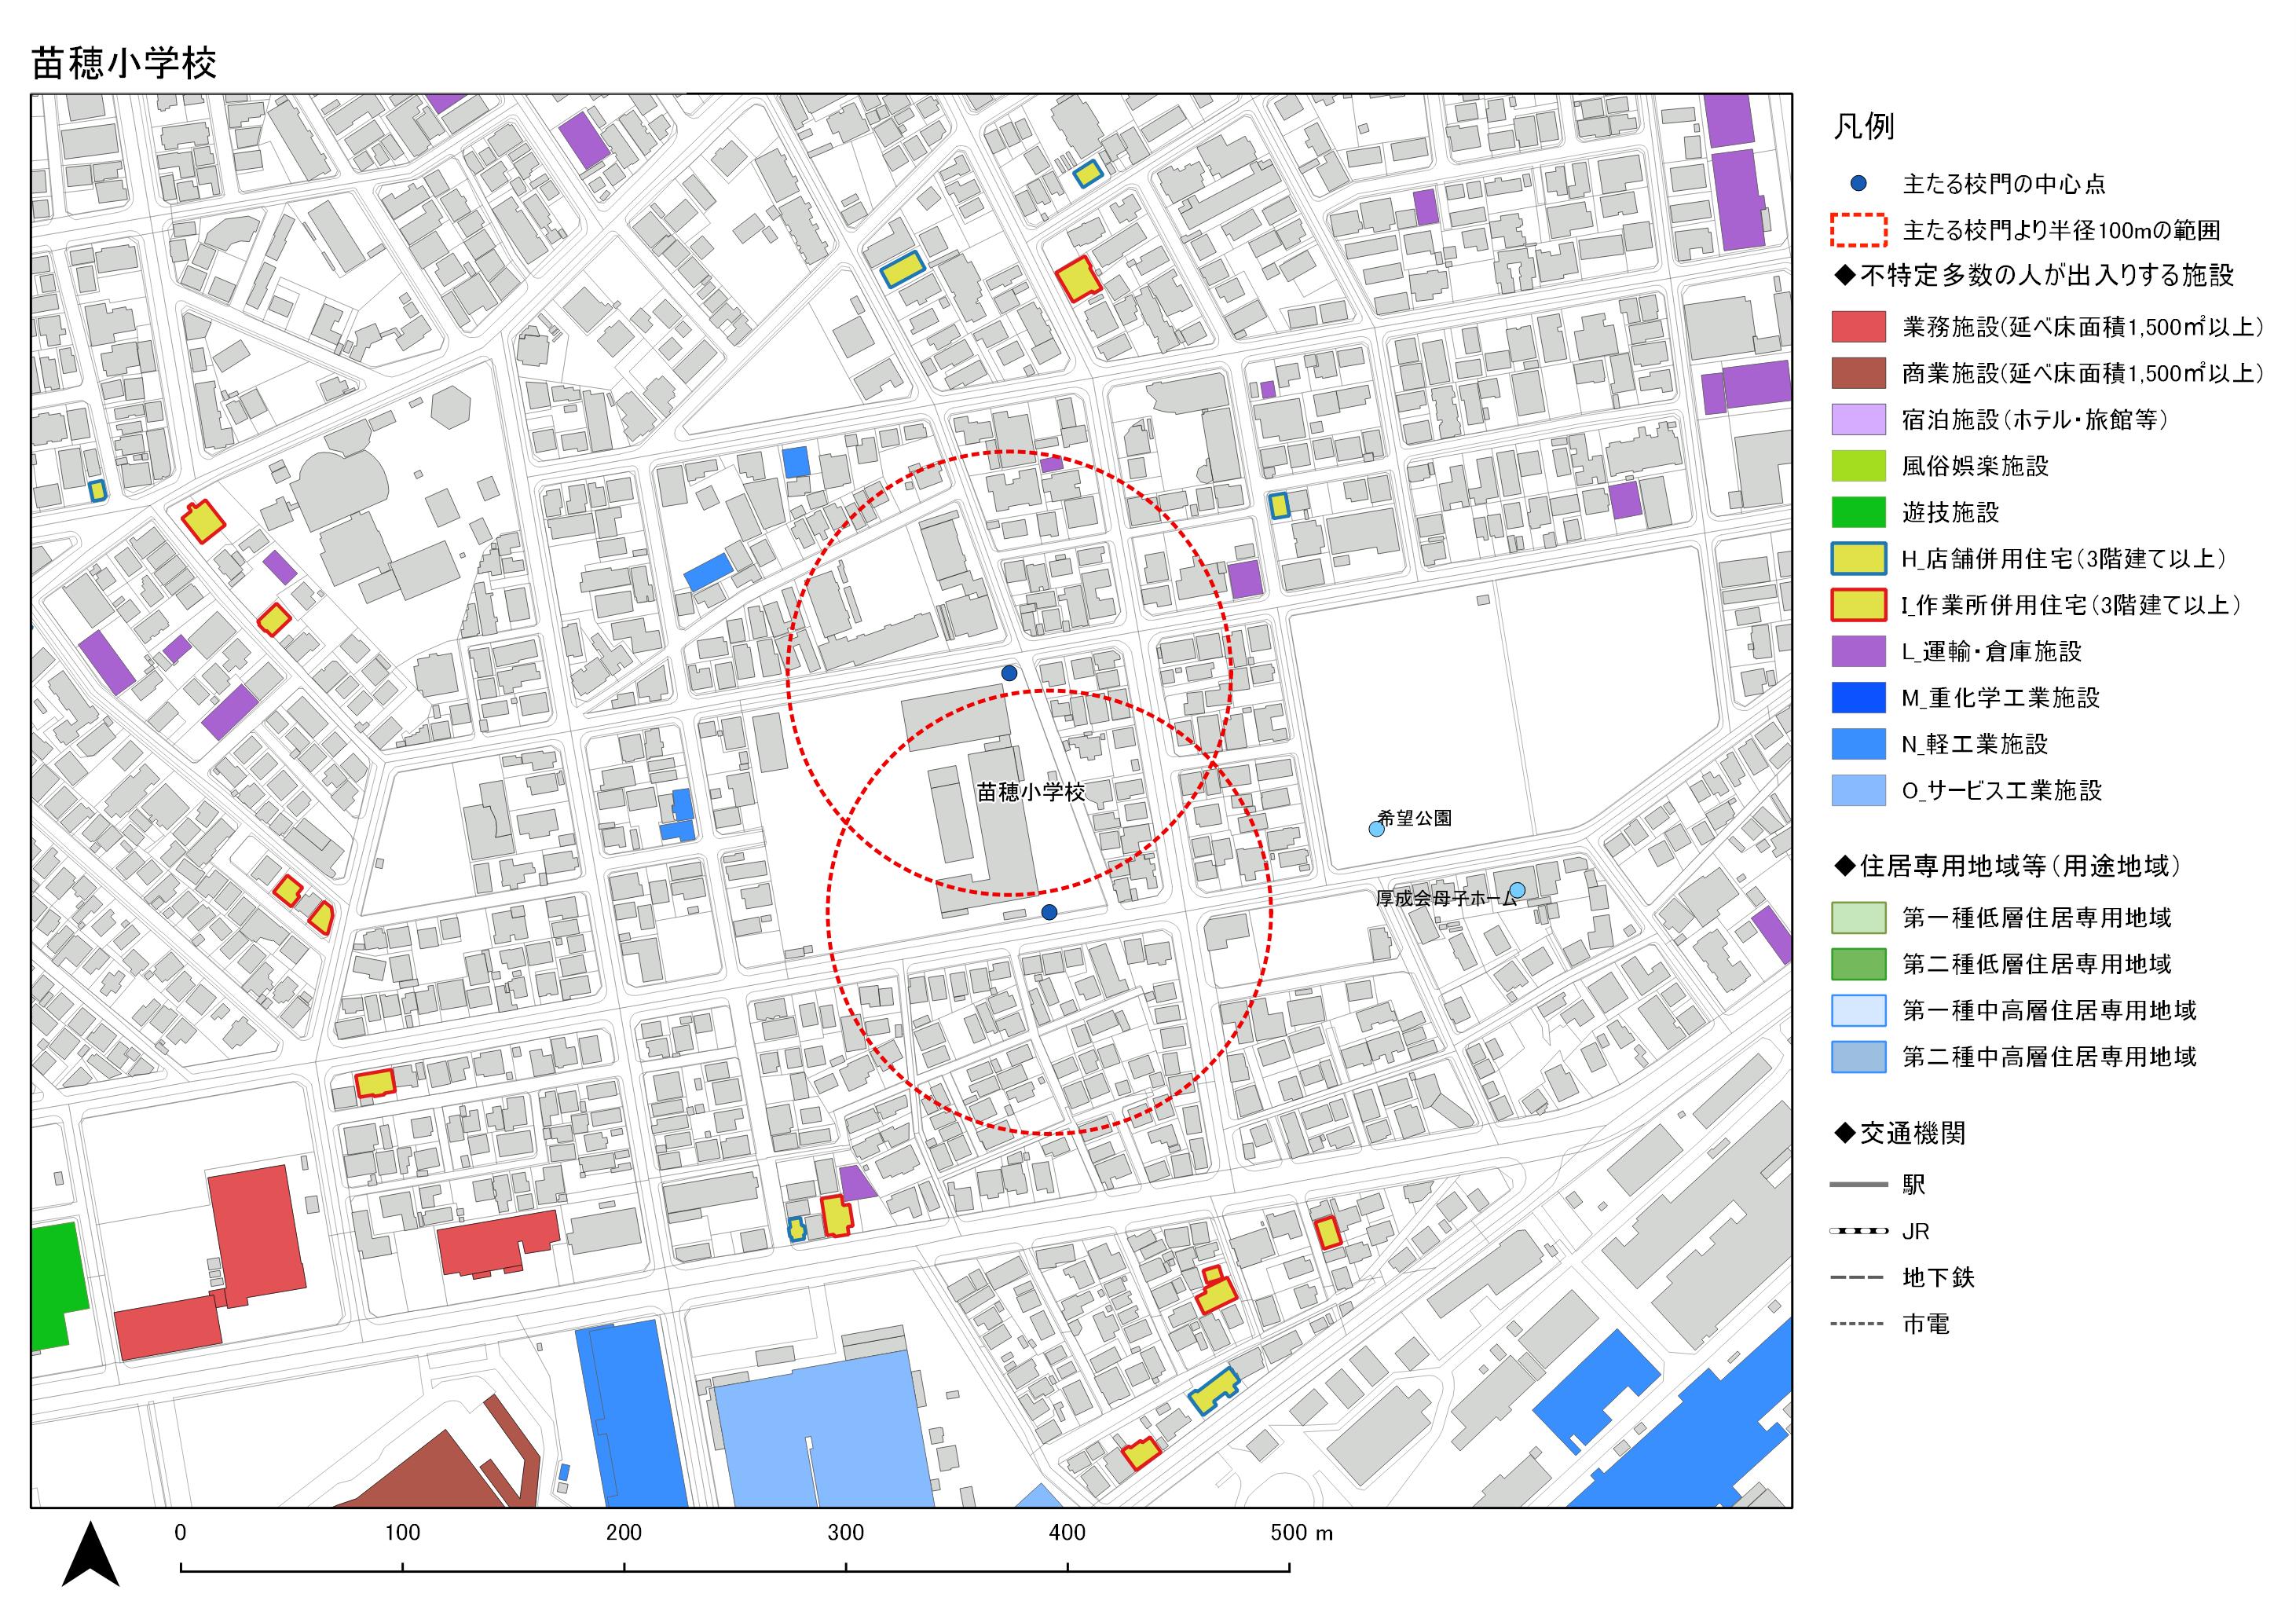This screenshot has width=2296, height=1623.
Task: Click the 風俗娯楽施設 legend text
Action: (x=1975, y=466)
